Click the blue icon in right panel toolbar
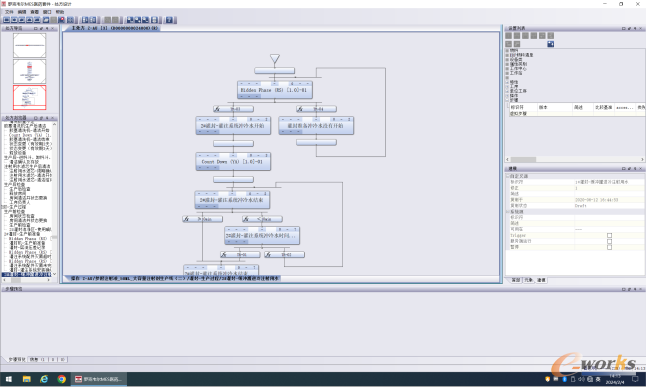This screenshot has width=646, height=387. (x=550, y=44)
